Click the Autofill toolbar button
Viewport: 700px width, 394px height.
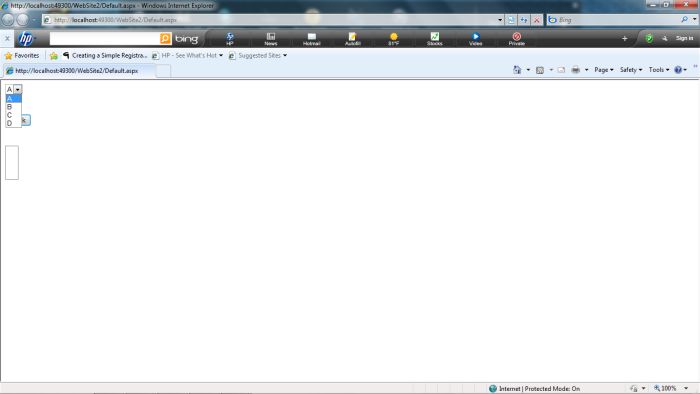click(353, 39)
